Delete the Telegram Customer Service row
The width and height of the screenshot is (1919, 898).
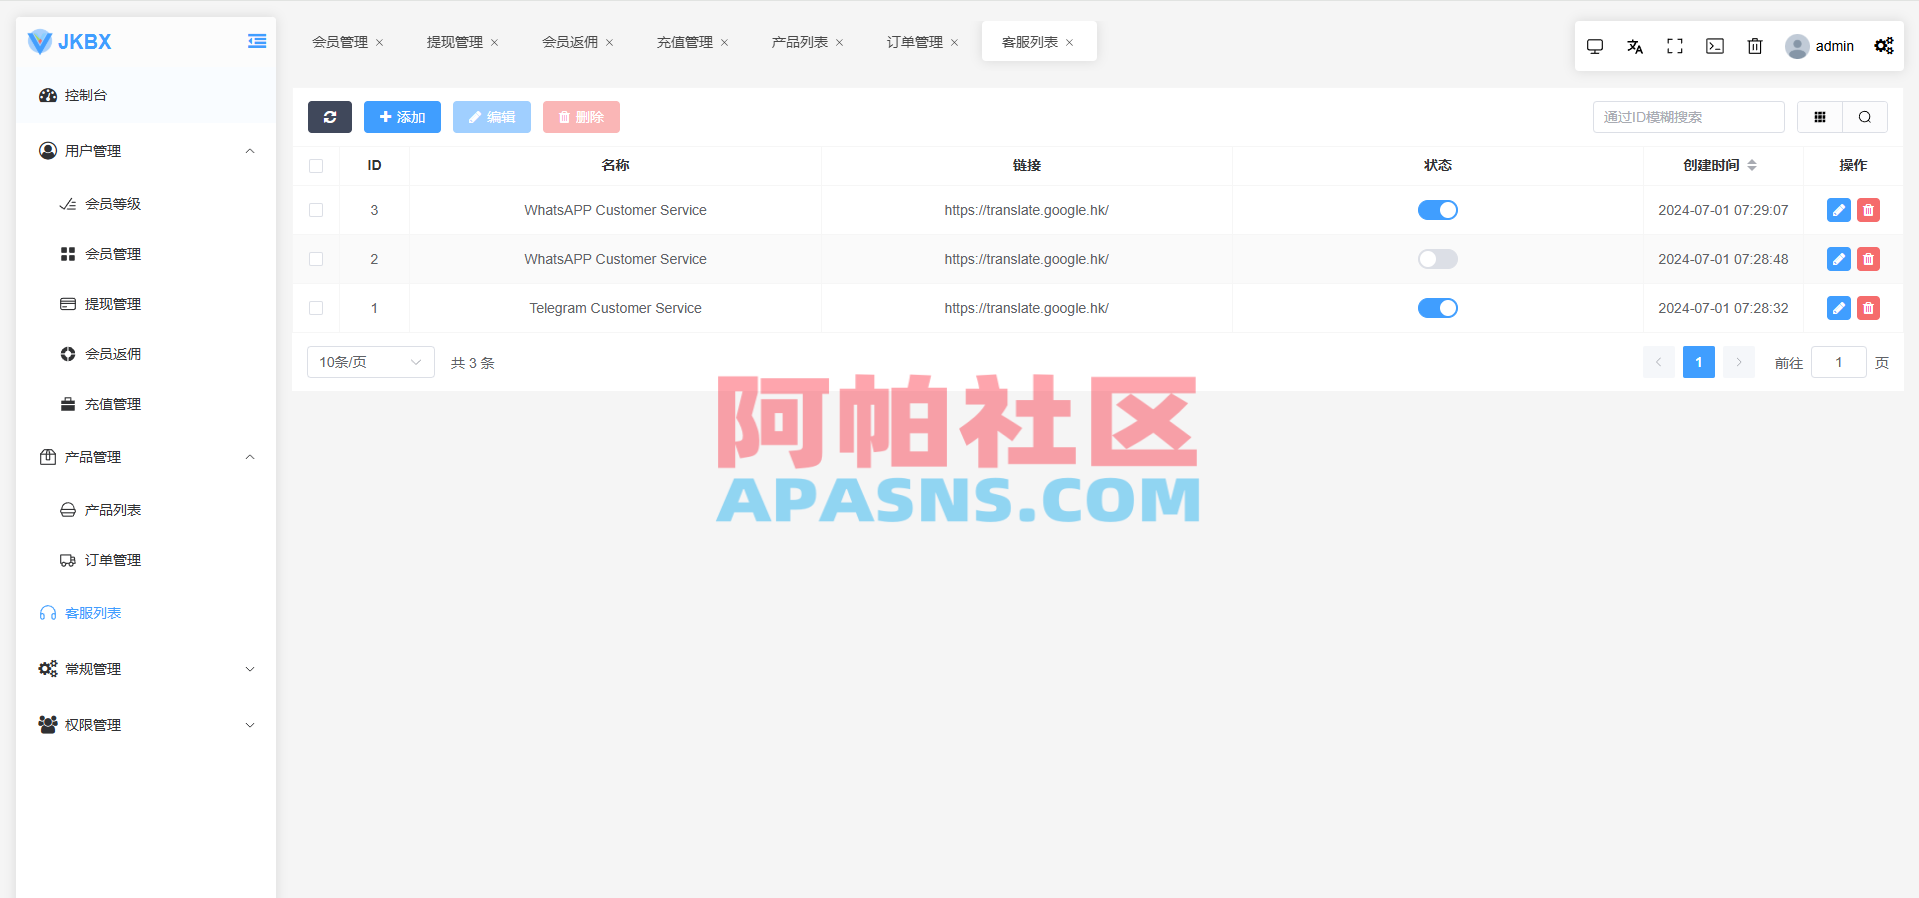pyautogui.click(x=1868, y=308)
